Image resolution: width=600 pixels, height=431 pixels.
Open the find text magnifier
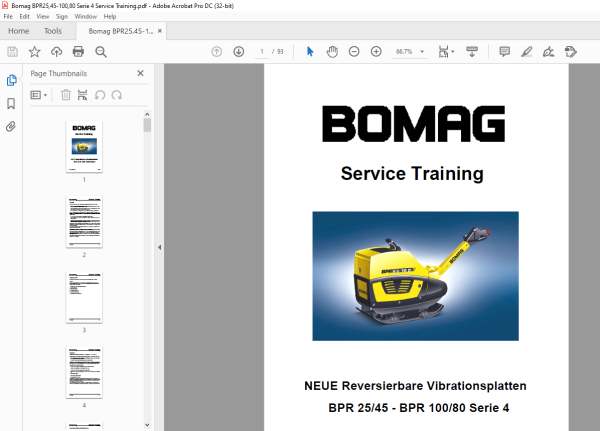(101, 52)
